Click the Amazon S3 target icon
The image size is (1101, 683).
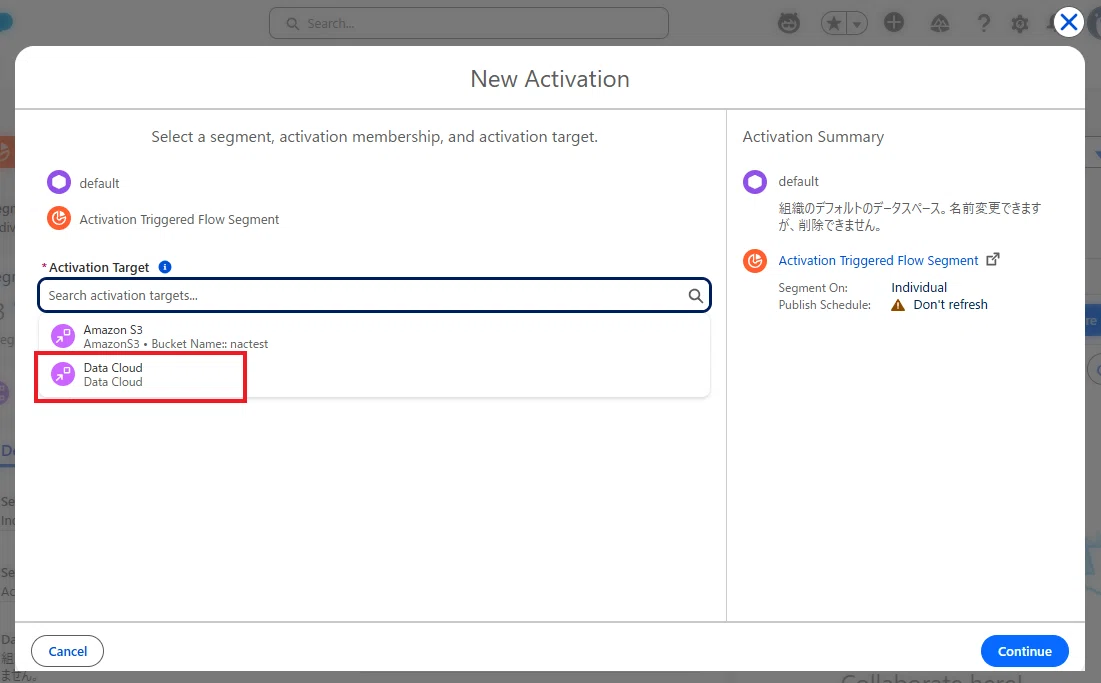pyautogui.click(x=62, y=336)
